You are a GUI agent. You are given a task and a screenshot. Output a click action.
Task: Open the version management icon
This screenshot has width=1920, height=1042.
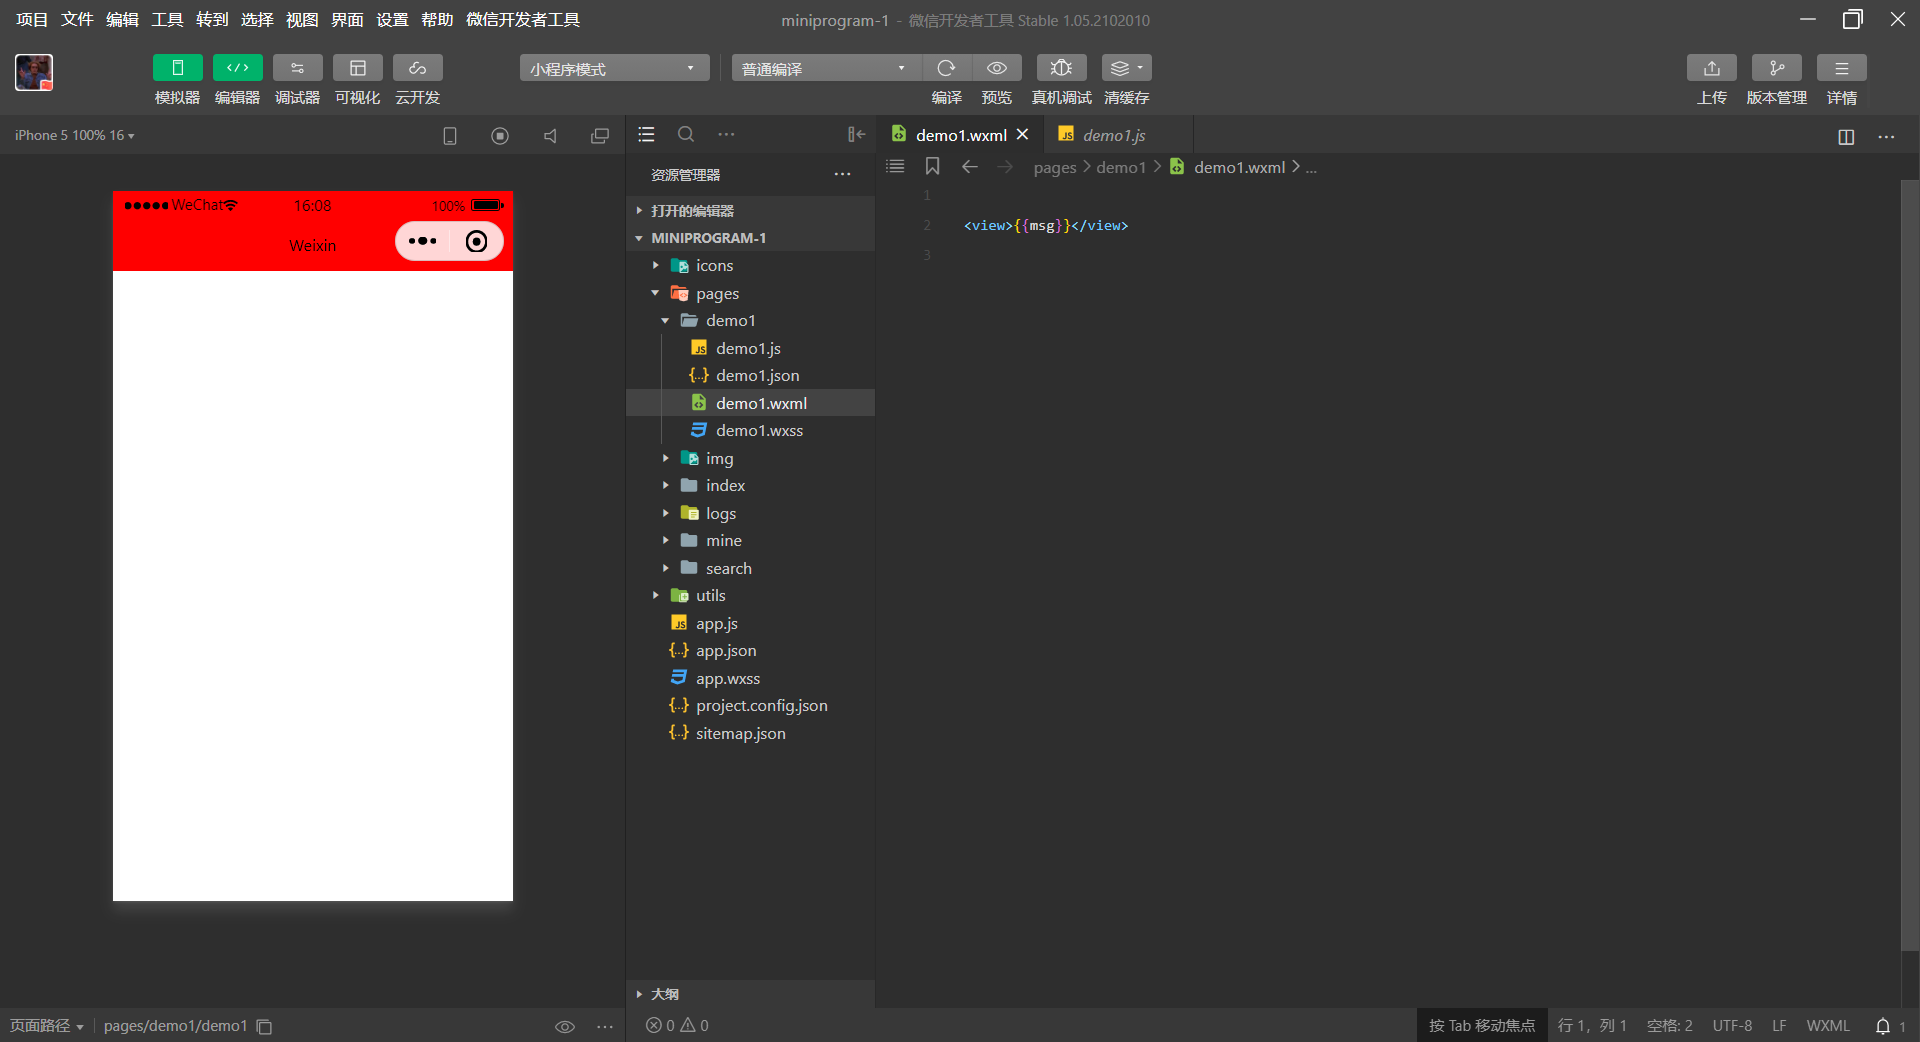click(x=1776, y=68)
